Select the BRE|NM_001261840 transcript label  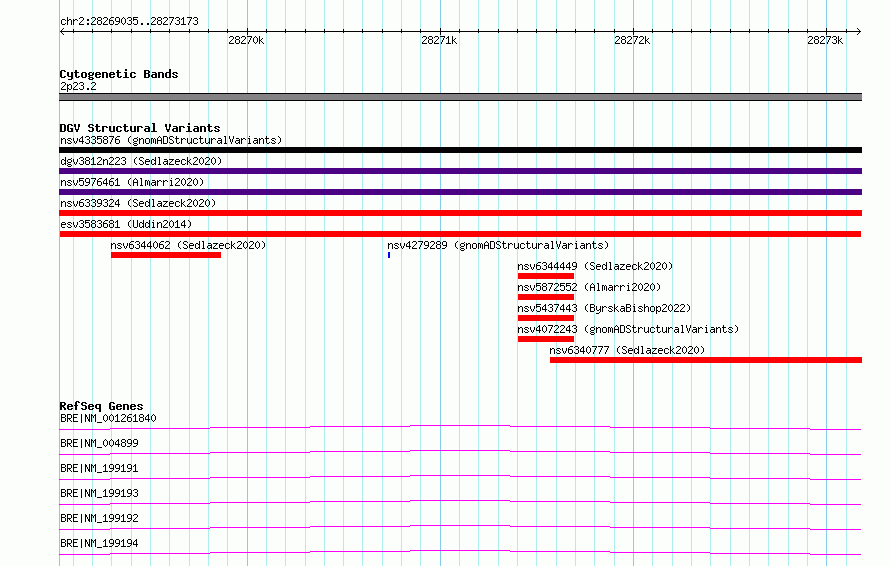108,418
